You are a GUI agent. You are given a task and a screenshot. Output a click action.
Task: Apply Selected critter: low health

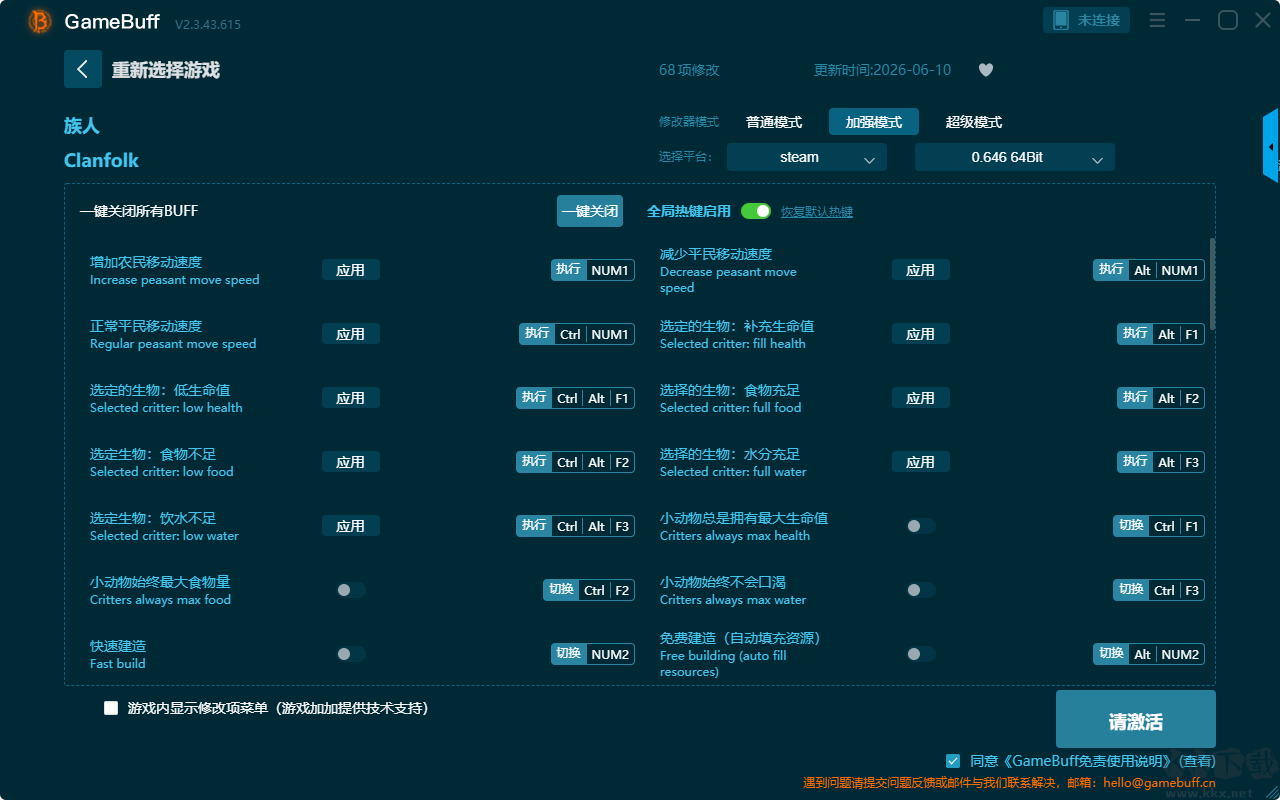coord(351,398)
